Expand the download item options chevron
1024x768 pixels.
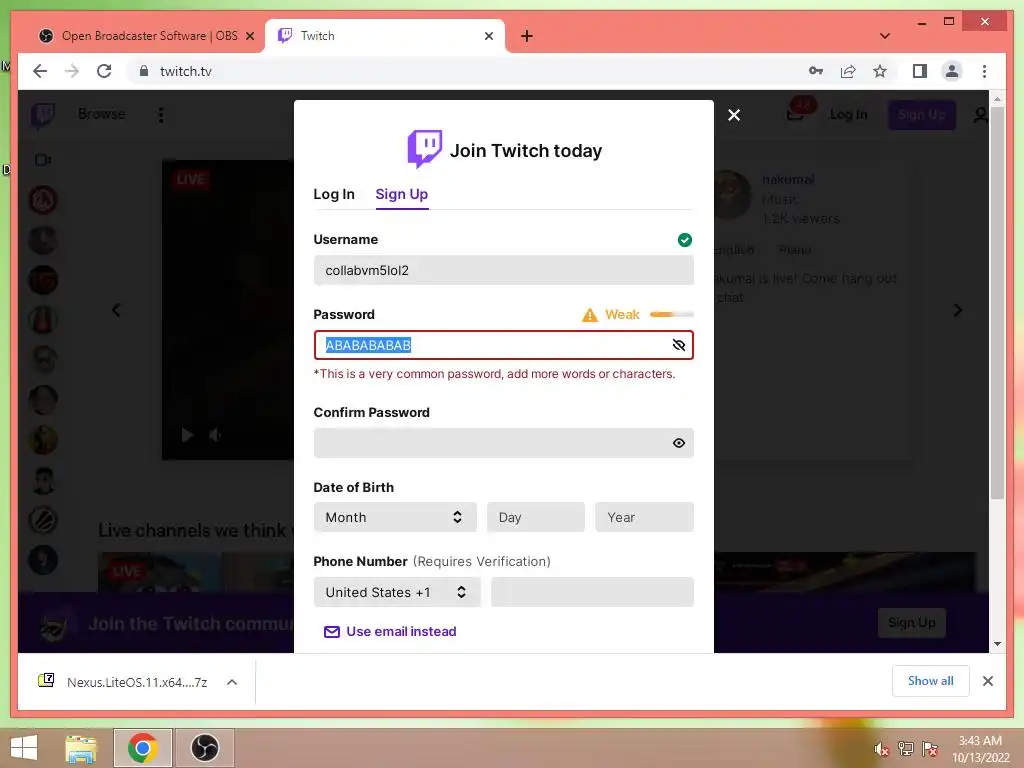(x=232, y=682)
